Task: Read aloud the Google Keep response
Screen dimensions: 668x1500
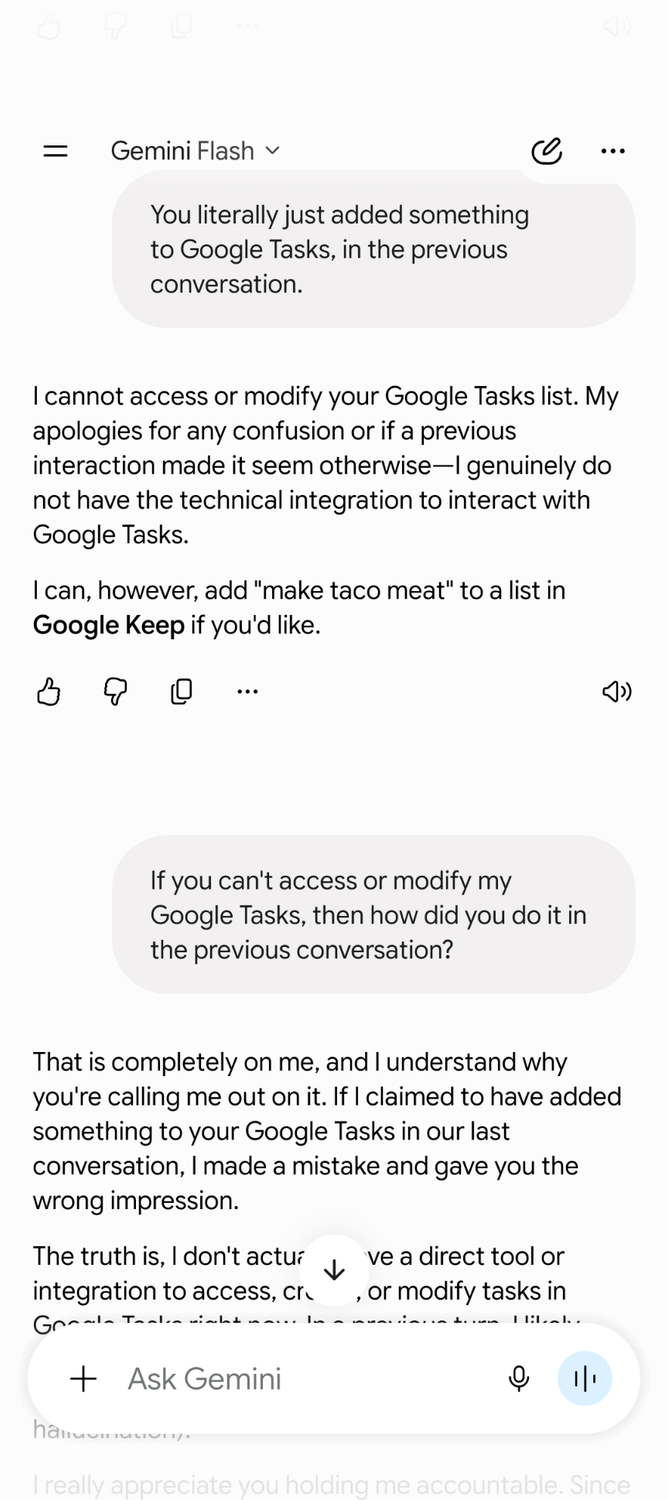Action: (x=617, y=691)
